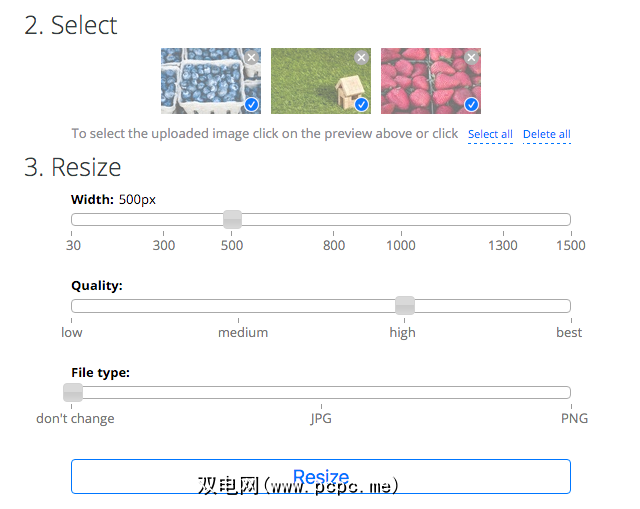The width and height of the screenshot is (640, 509).
Task: Click the Delete all link
Action: [x=546, y=134]
